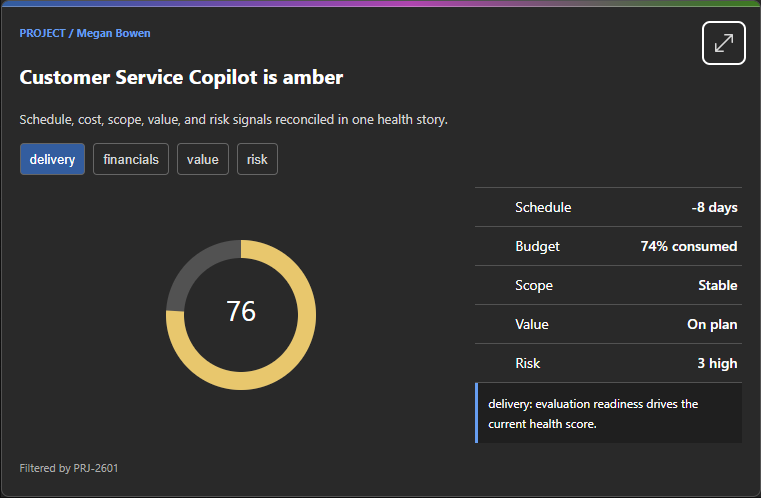Select the Schedule row showing -8 days
761x498 pixels.
click(608, 207)
